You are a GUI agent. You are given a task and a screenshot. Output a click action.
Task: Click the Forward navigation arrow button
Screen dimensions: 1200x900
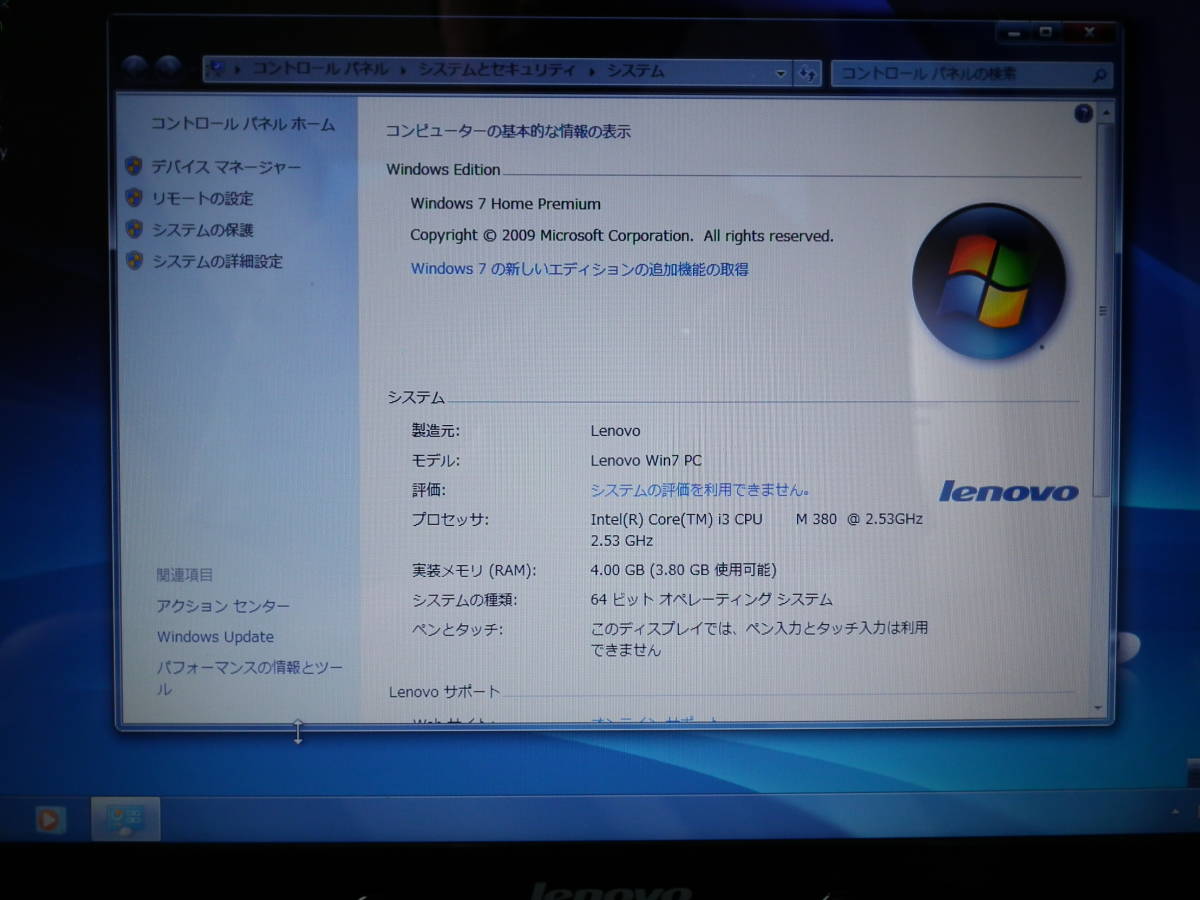tap(168, 68)
